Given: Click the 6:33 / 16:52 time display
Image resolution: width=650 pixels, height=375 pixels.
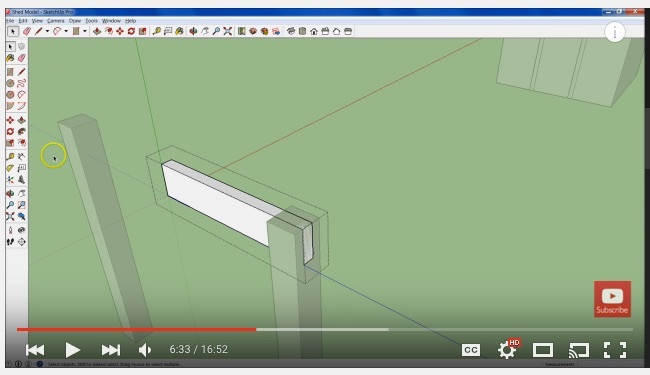Looking at the screenshot, I should coord(199,349).
